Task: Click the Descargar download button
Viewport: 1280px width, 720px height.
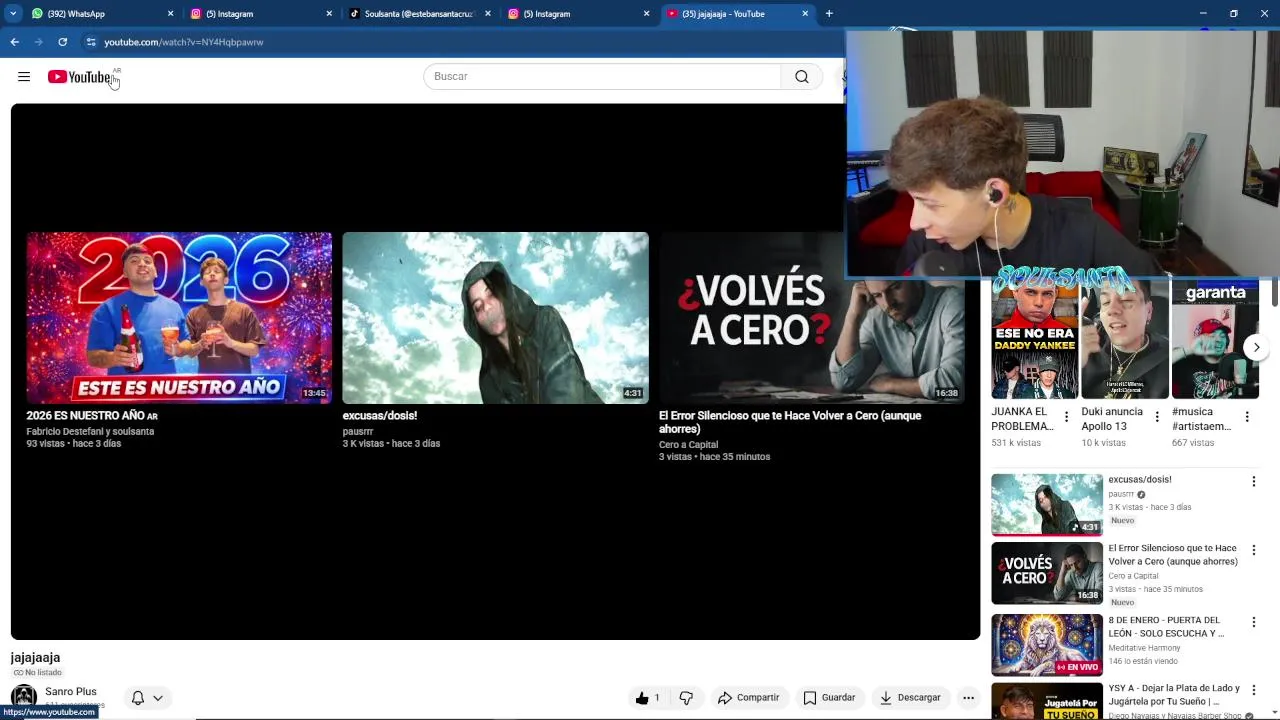Action: coord(910,698)
